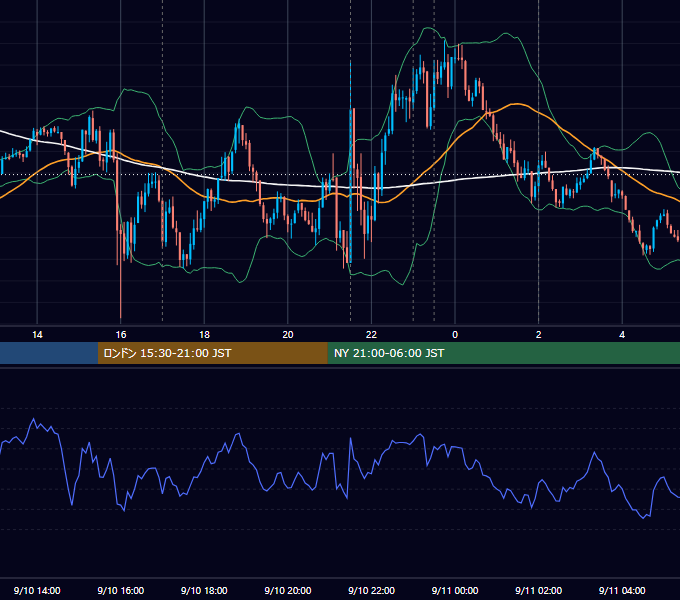680x600 pixels.
Task: Click the 9/10 16:00 time label
Action: point(121,590)
